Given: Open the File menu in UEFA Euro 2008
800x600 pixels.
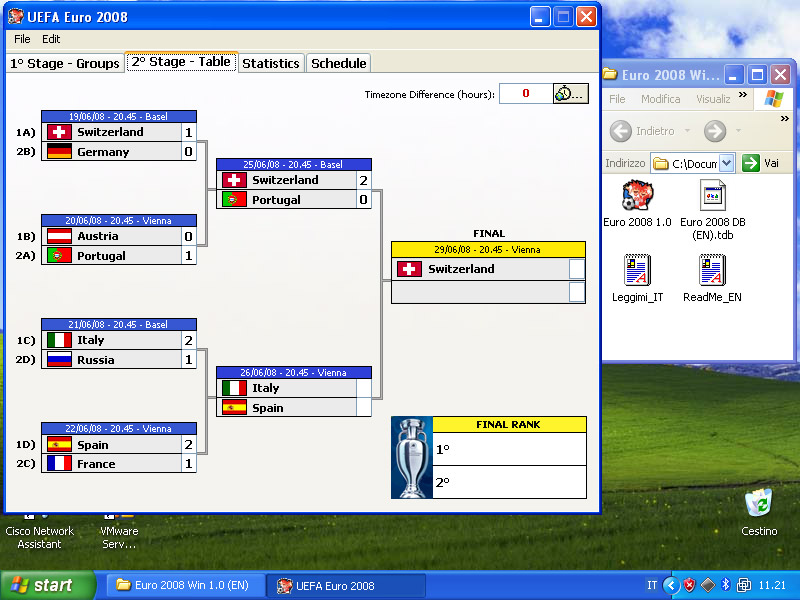Looking at the screenshot, I should coord(22,39).
